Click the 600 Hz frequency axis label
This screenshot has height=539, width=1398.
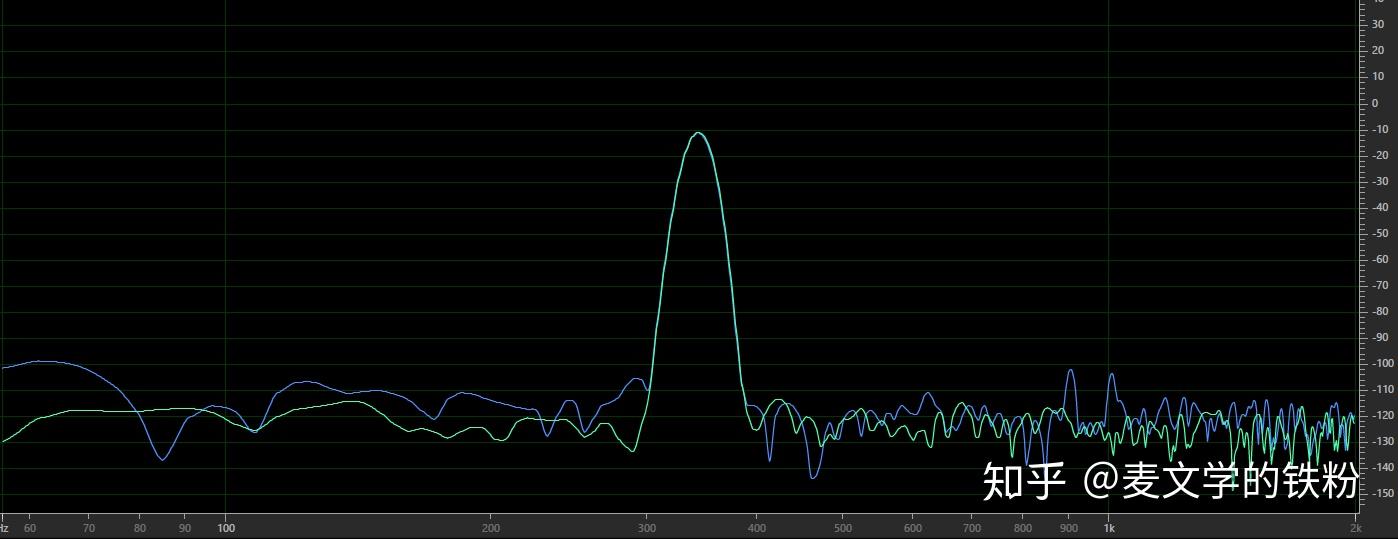tap(913, 528)
